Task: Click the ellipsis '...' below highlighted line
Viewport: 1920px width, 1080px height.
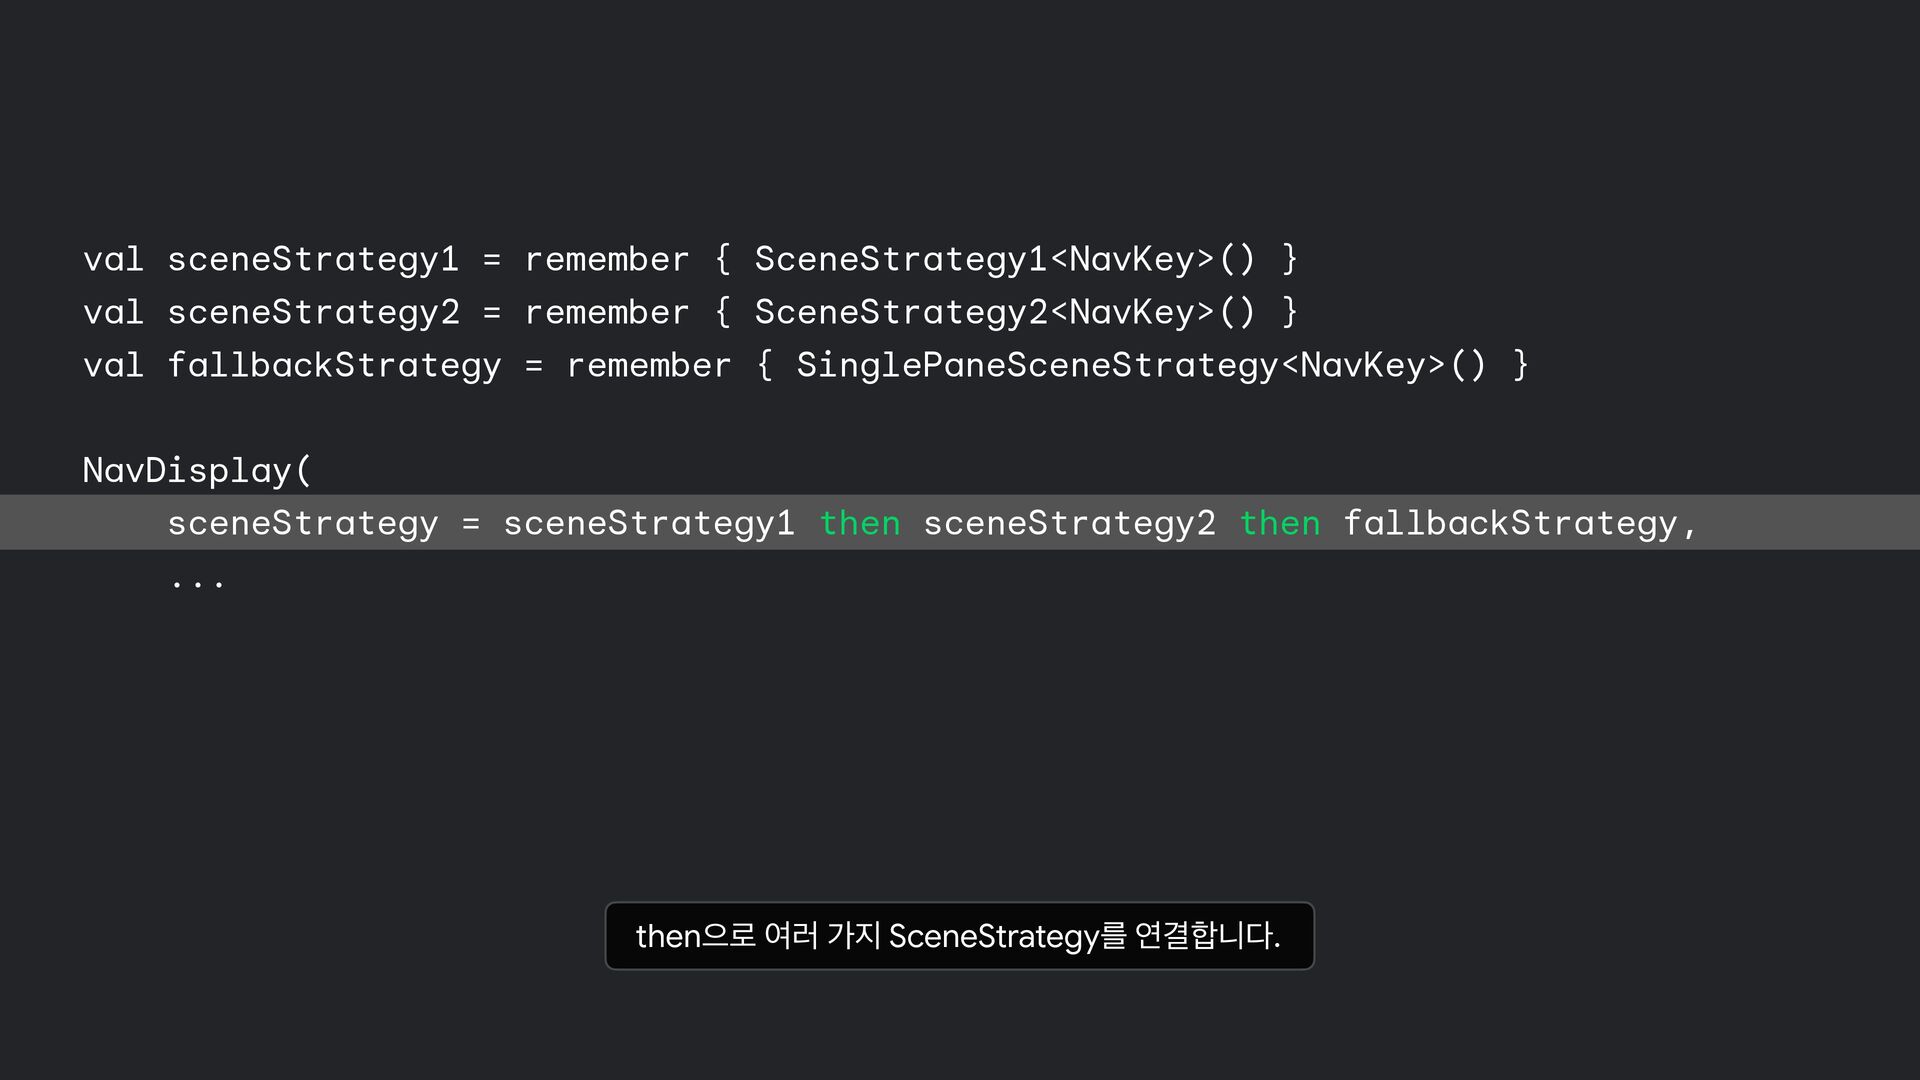Action: pos(197,581)
